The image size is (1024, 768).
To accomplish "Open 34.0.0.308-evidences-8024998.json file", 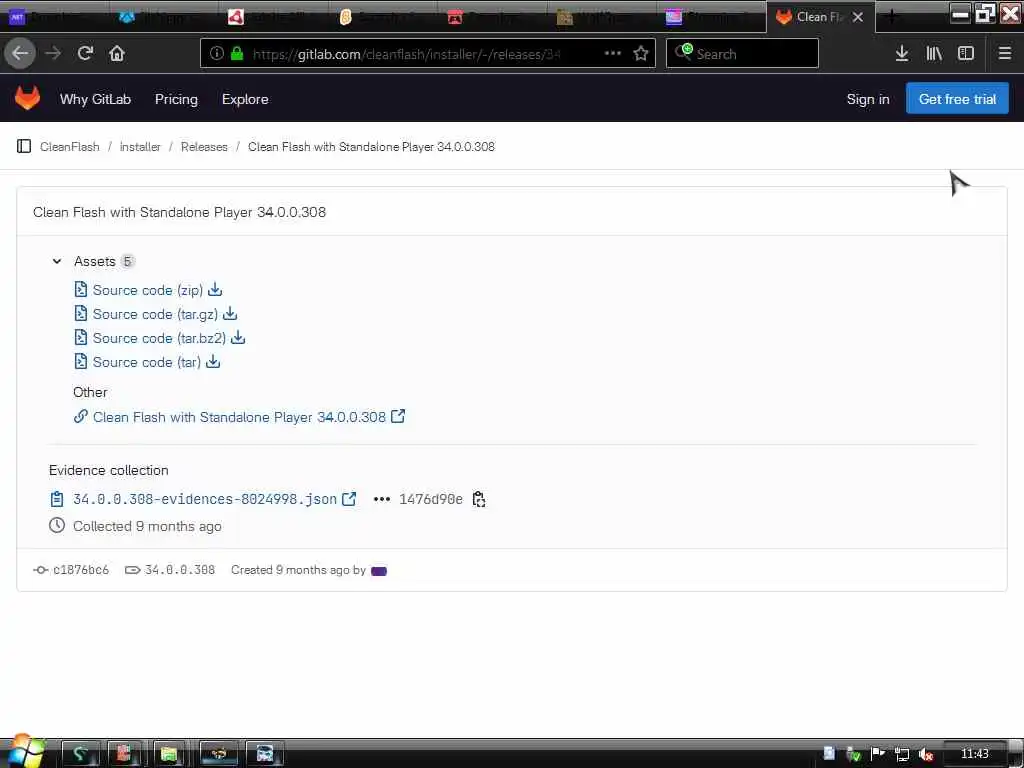I will (x=205, y=500).
